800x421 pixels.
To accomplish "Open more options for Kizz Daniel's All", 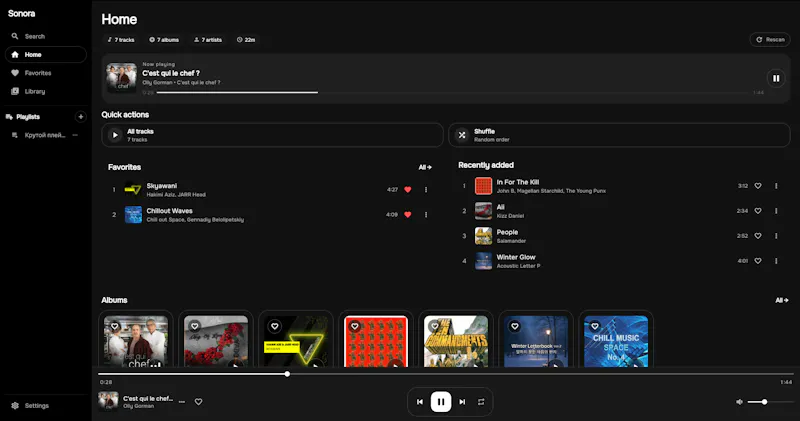I will click(x=776, y=211).
